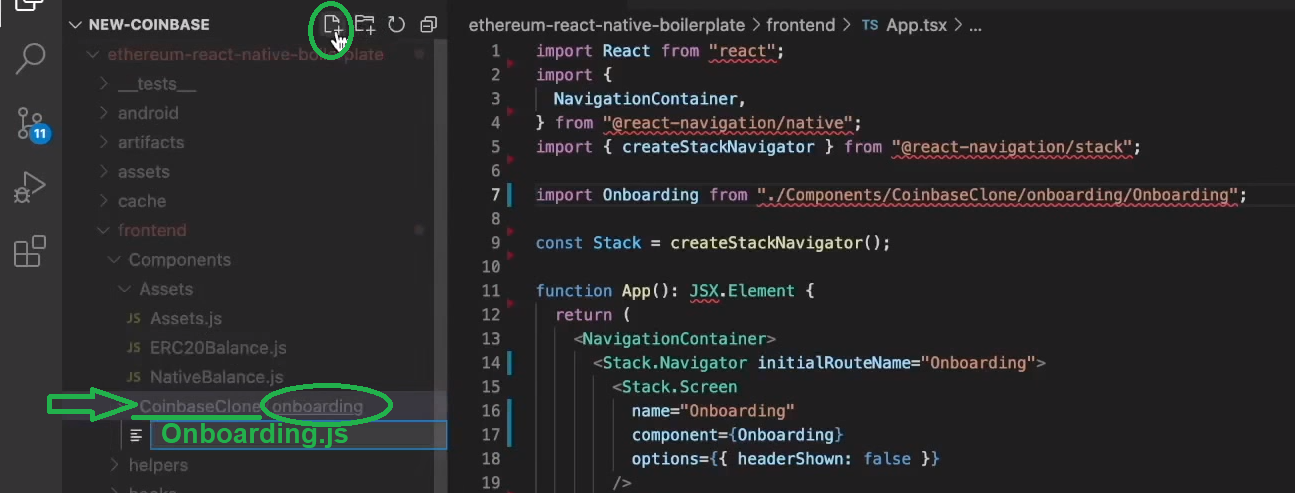The width and height of the screenshot is (1295, 493).
Task: Click the <NavigationContainer> tag on line 13
Action: tap(675, 339)
